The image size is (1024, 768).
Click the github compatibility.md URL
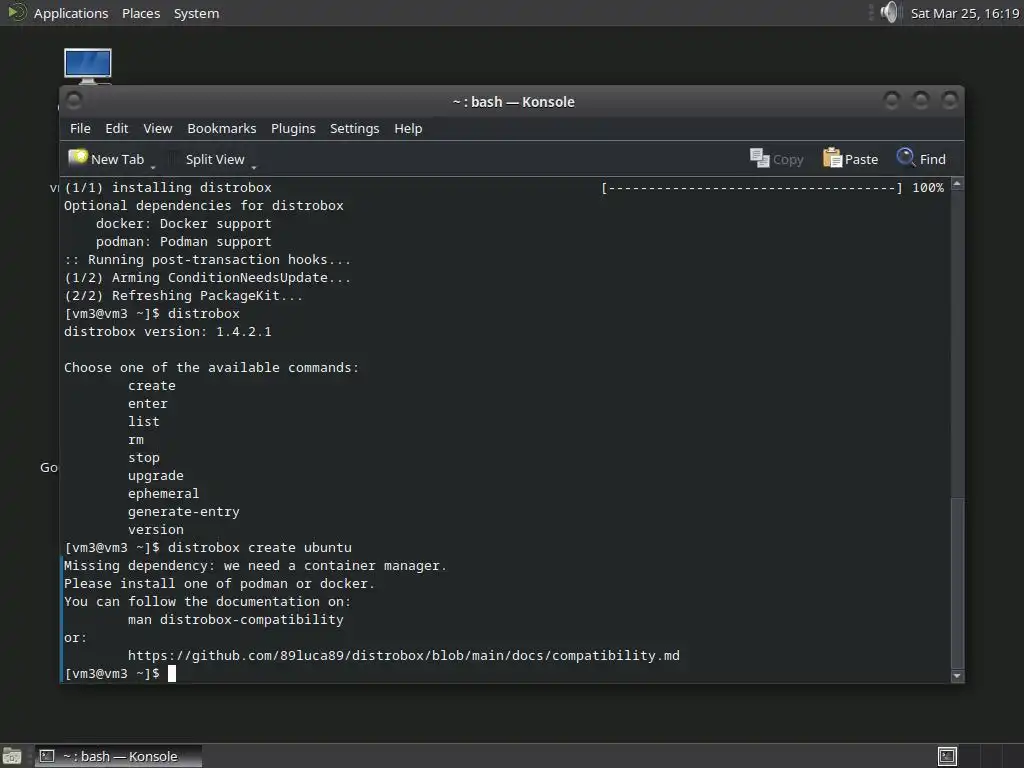coord(404,656)
